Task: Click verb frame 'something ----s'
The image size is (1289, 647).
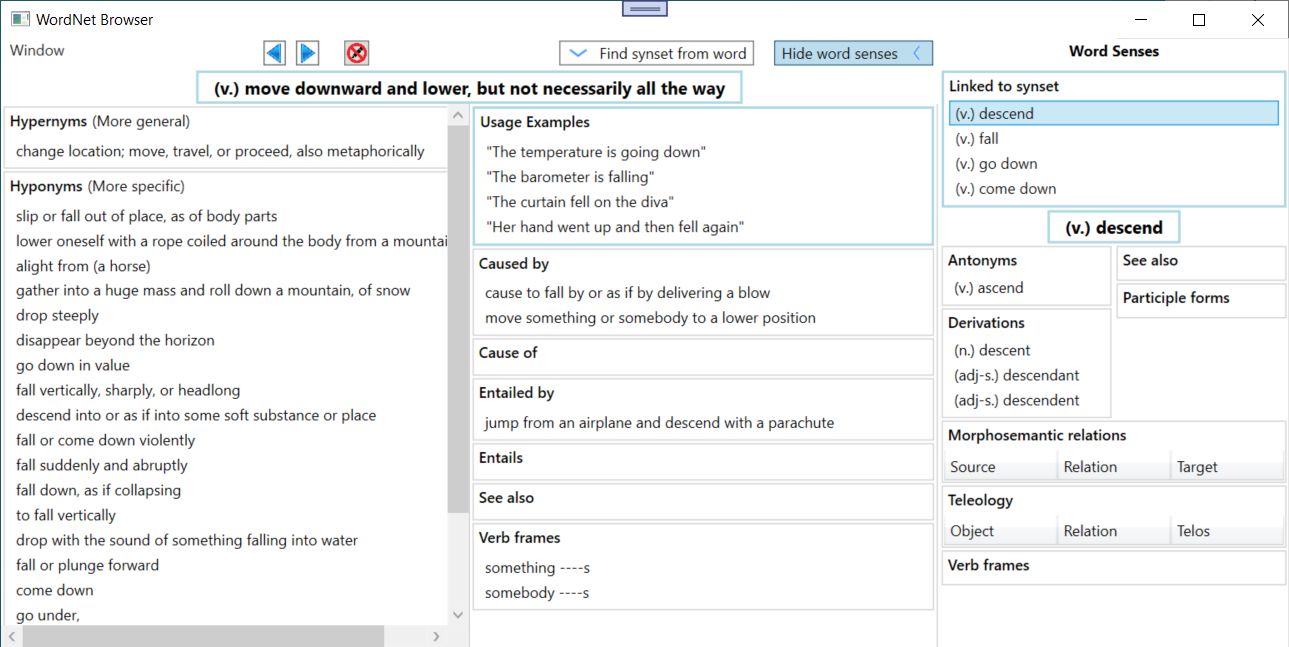Action: (537, 568)
